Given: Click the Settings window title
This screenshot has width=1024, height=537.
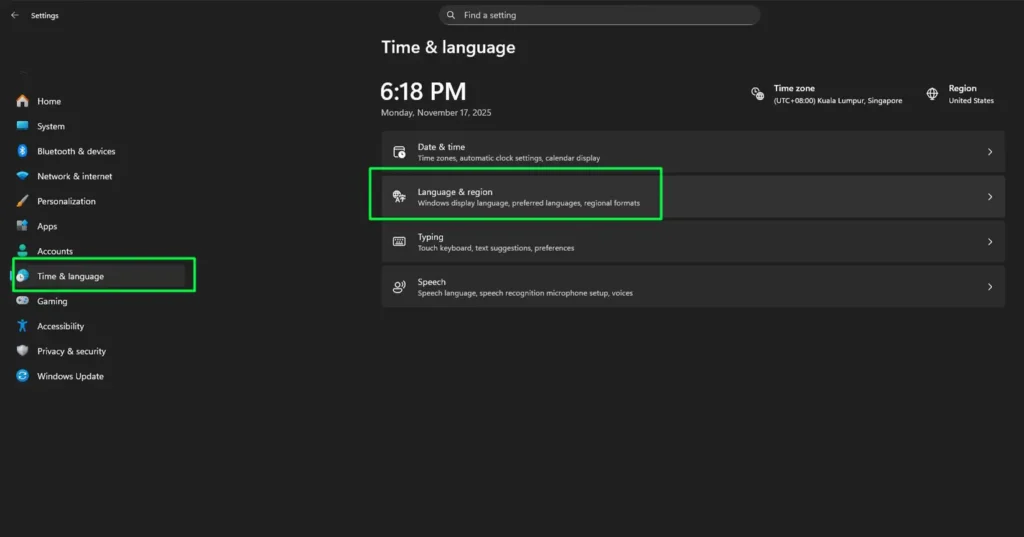Looking at the screenshot, I should click(44, 16).
